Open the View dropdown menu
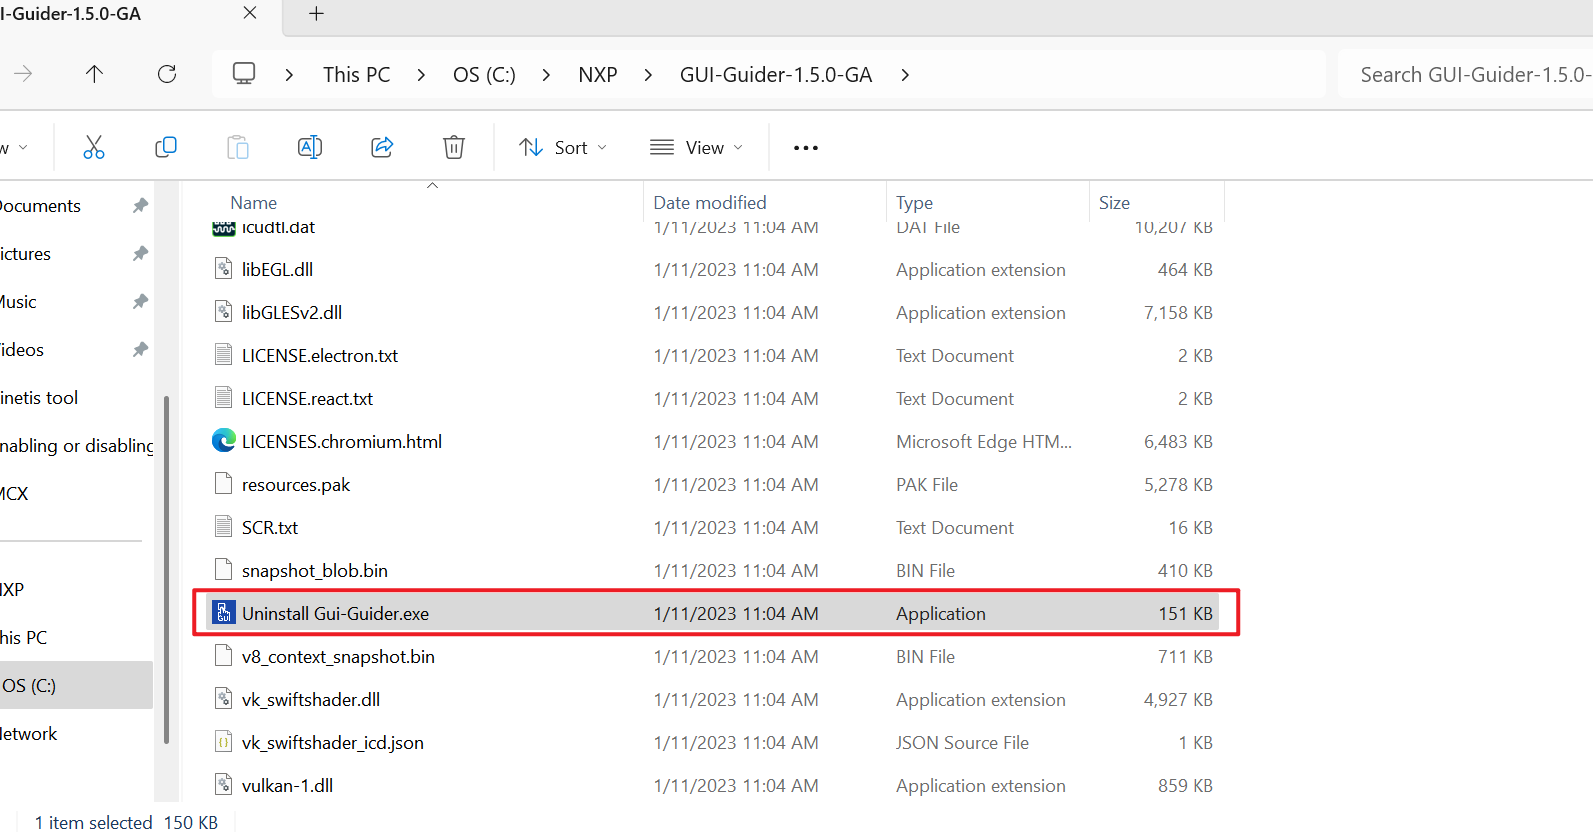The width and height of the screenshot is (1593, 834). tap(697, 147)
